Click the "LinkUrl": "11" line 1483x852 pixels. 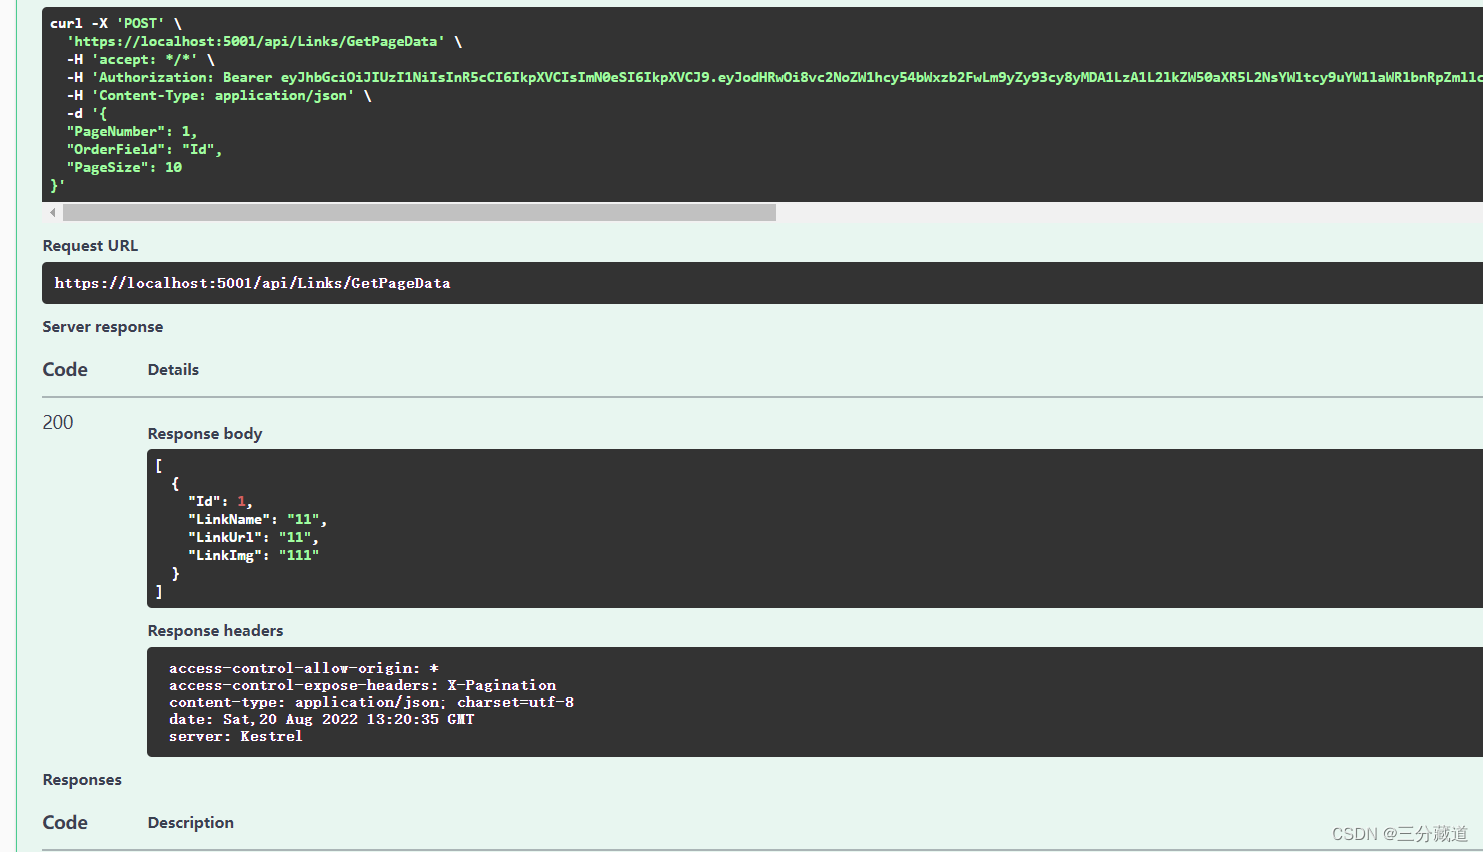[x=253, y=537]
